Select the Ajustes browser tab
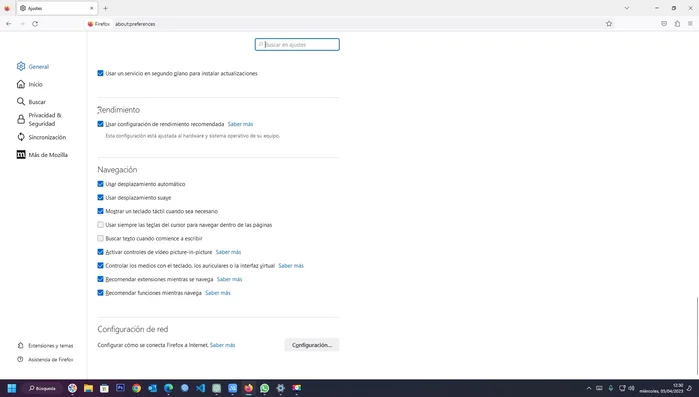The height and width of the screenshot is (397, 699). point(57,8)
